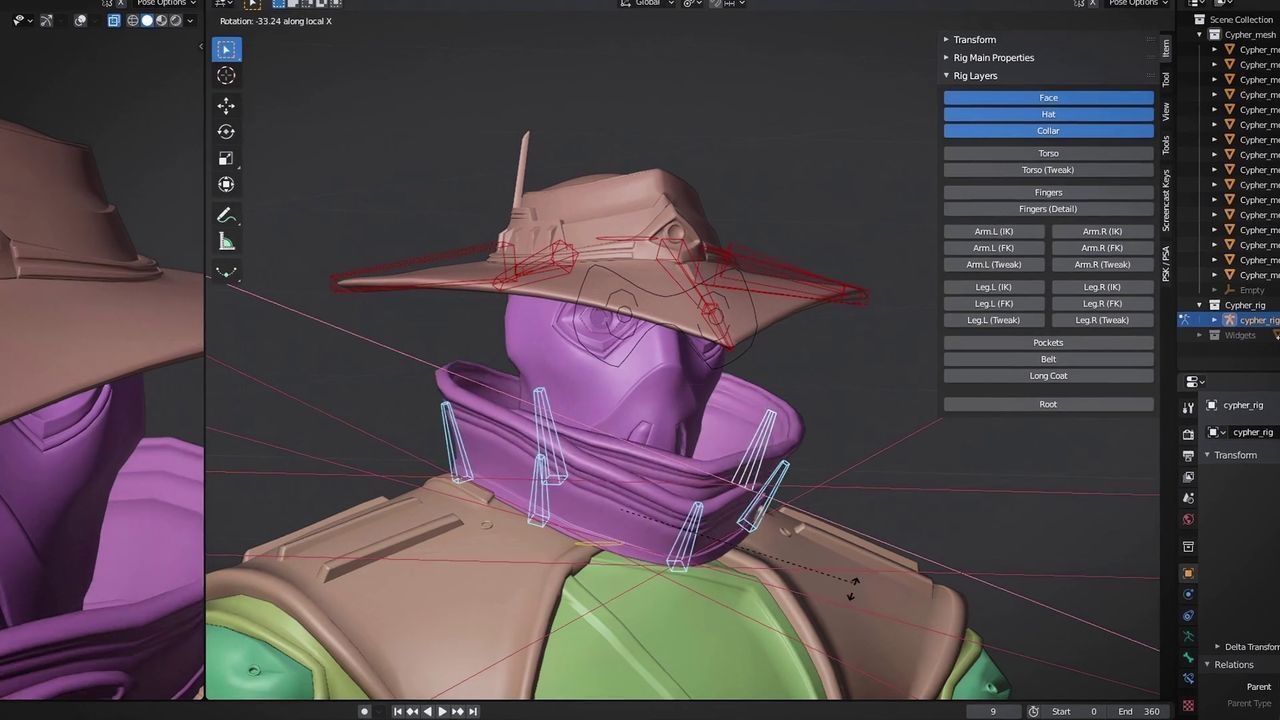Open the World properties tab
The height and width of the screenshot is (720, 1280).
pos(1188,519)
